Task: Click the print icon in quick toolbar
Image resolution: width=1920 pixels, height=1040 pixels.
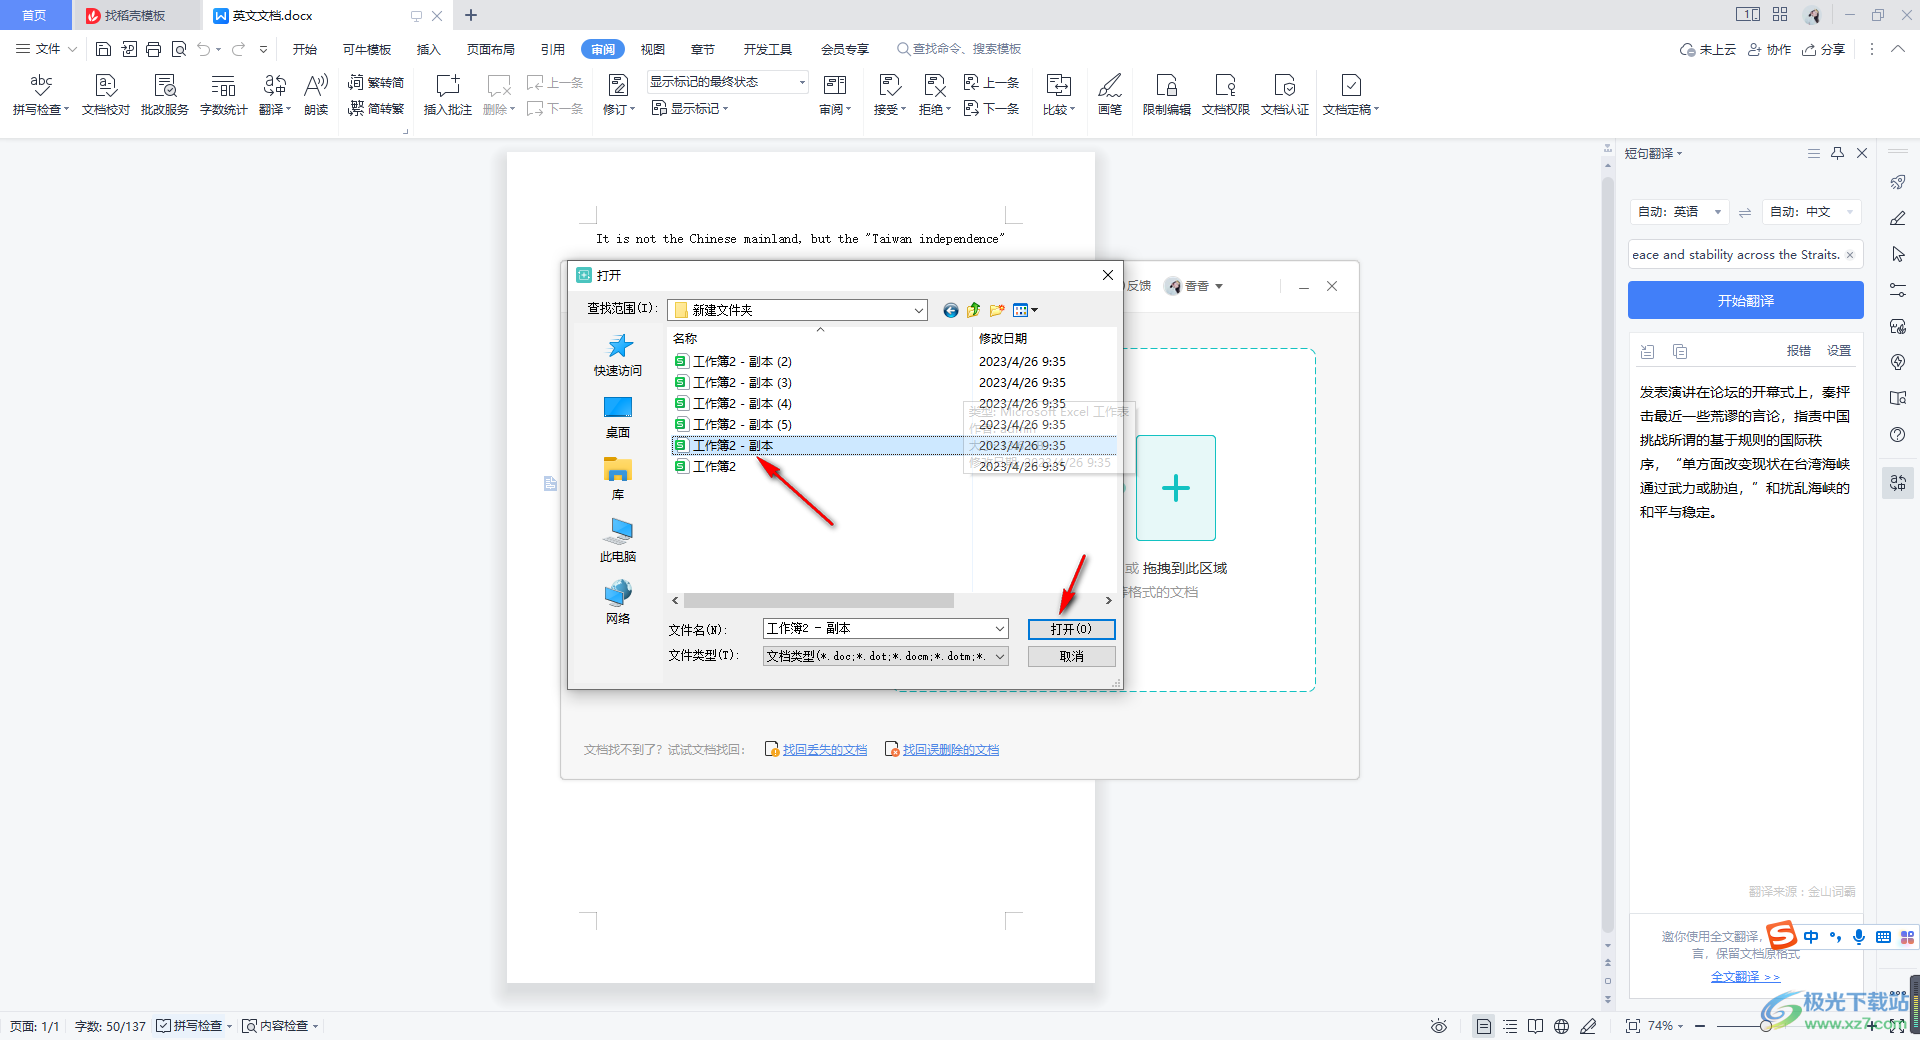Action: 153,49
